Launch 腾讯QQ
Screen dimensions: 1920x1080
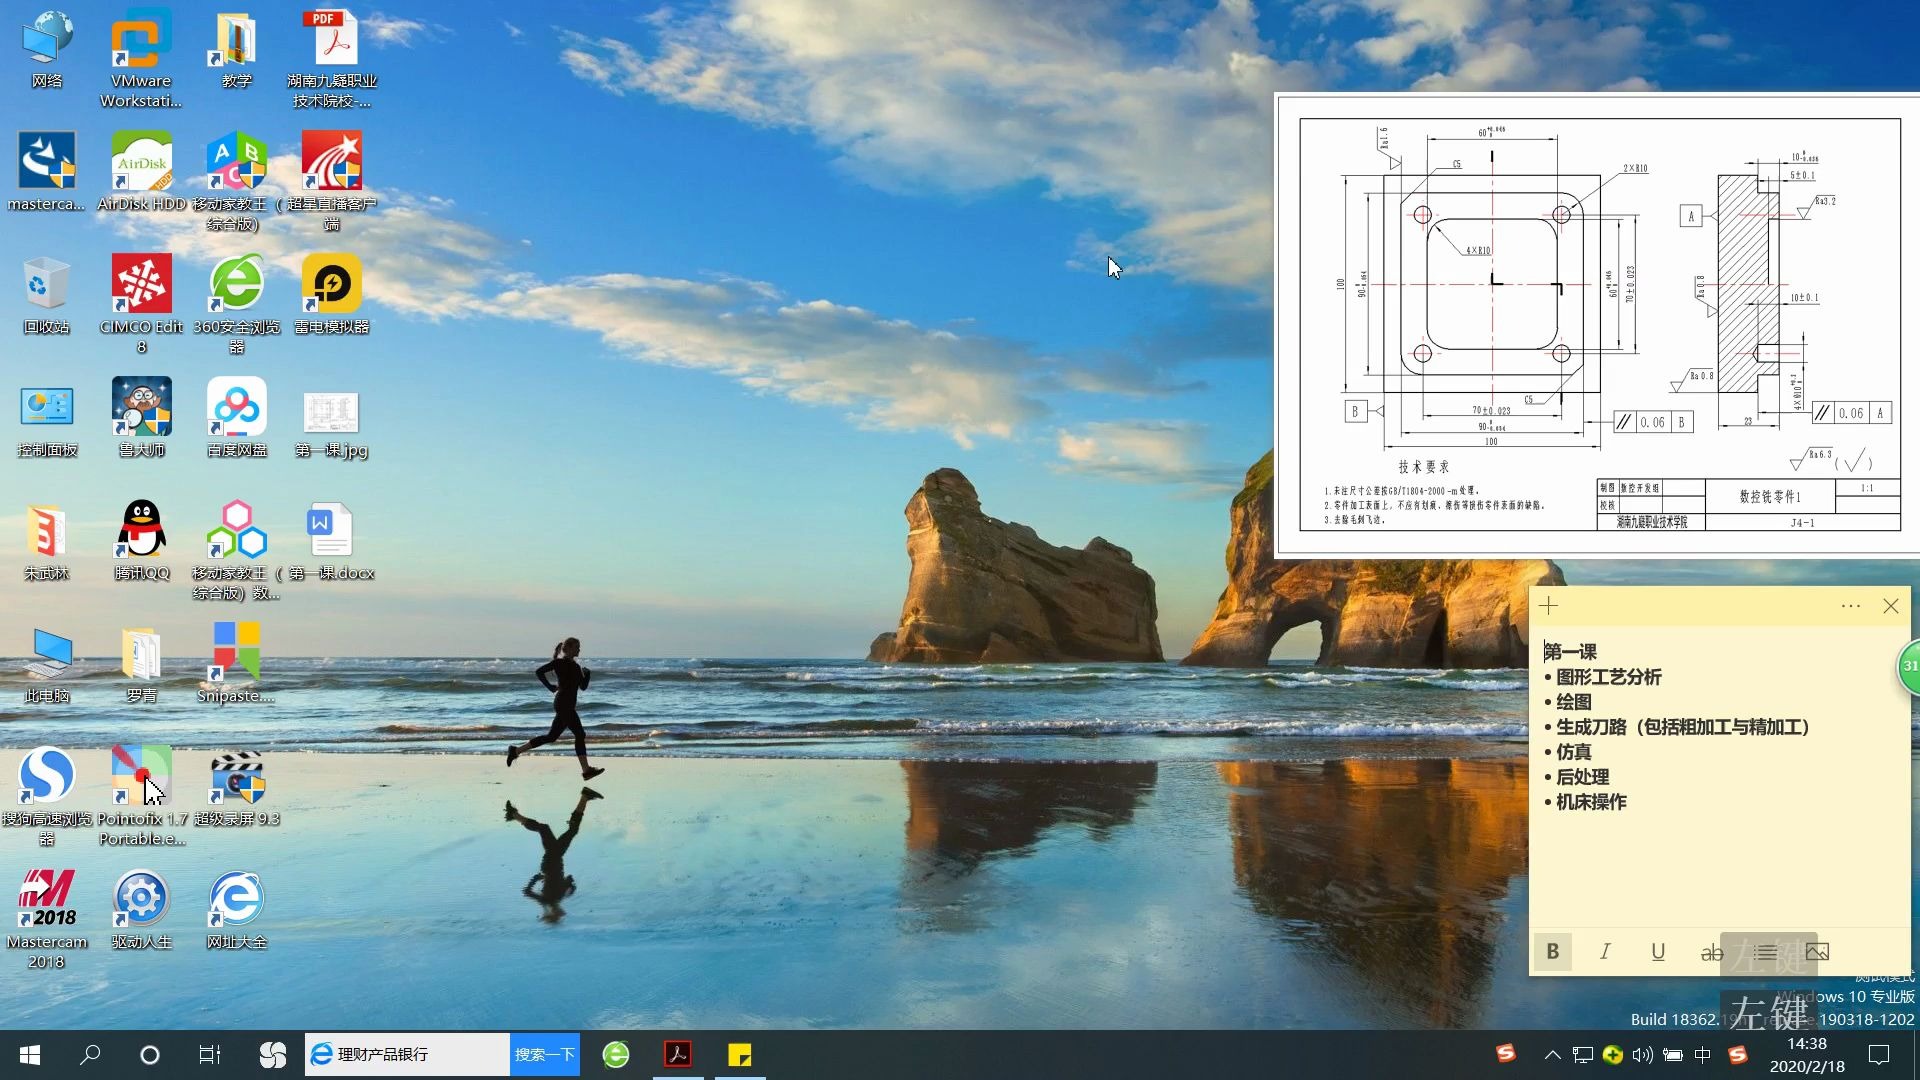coord(141,541)
